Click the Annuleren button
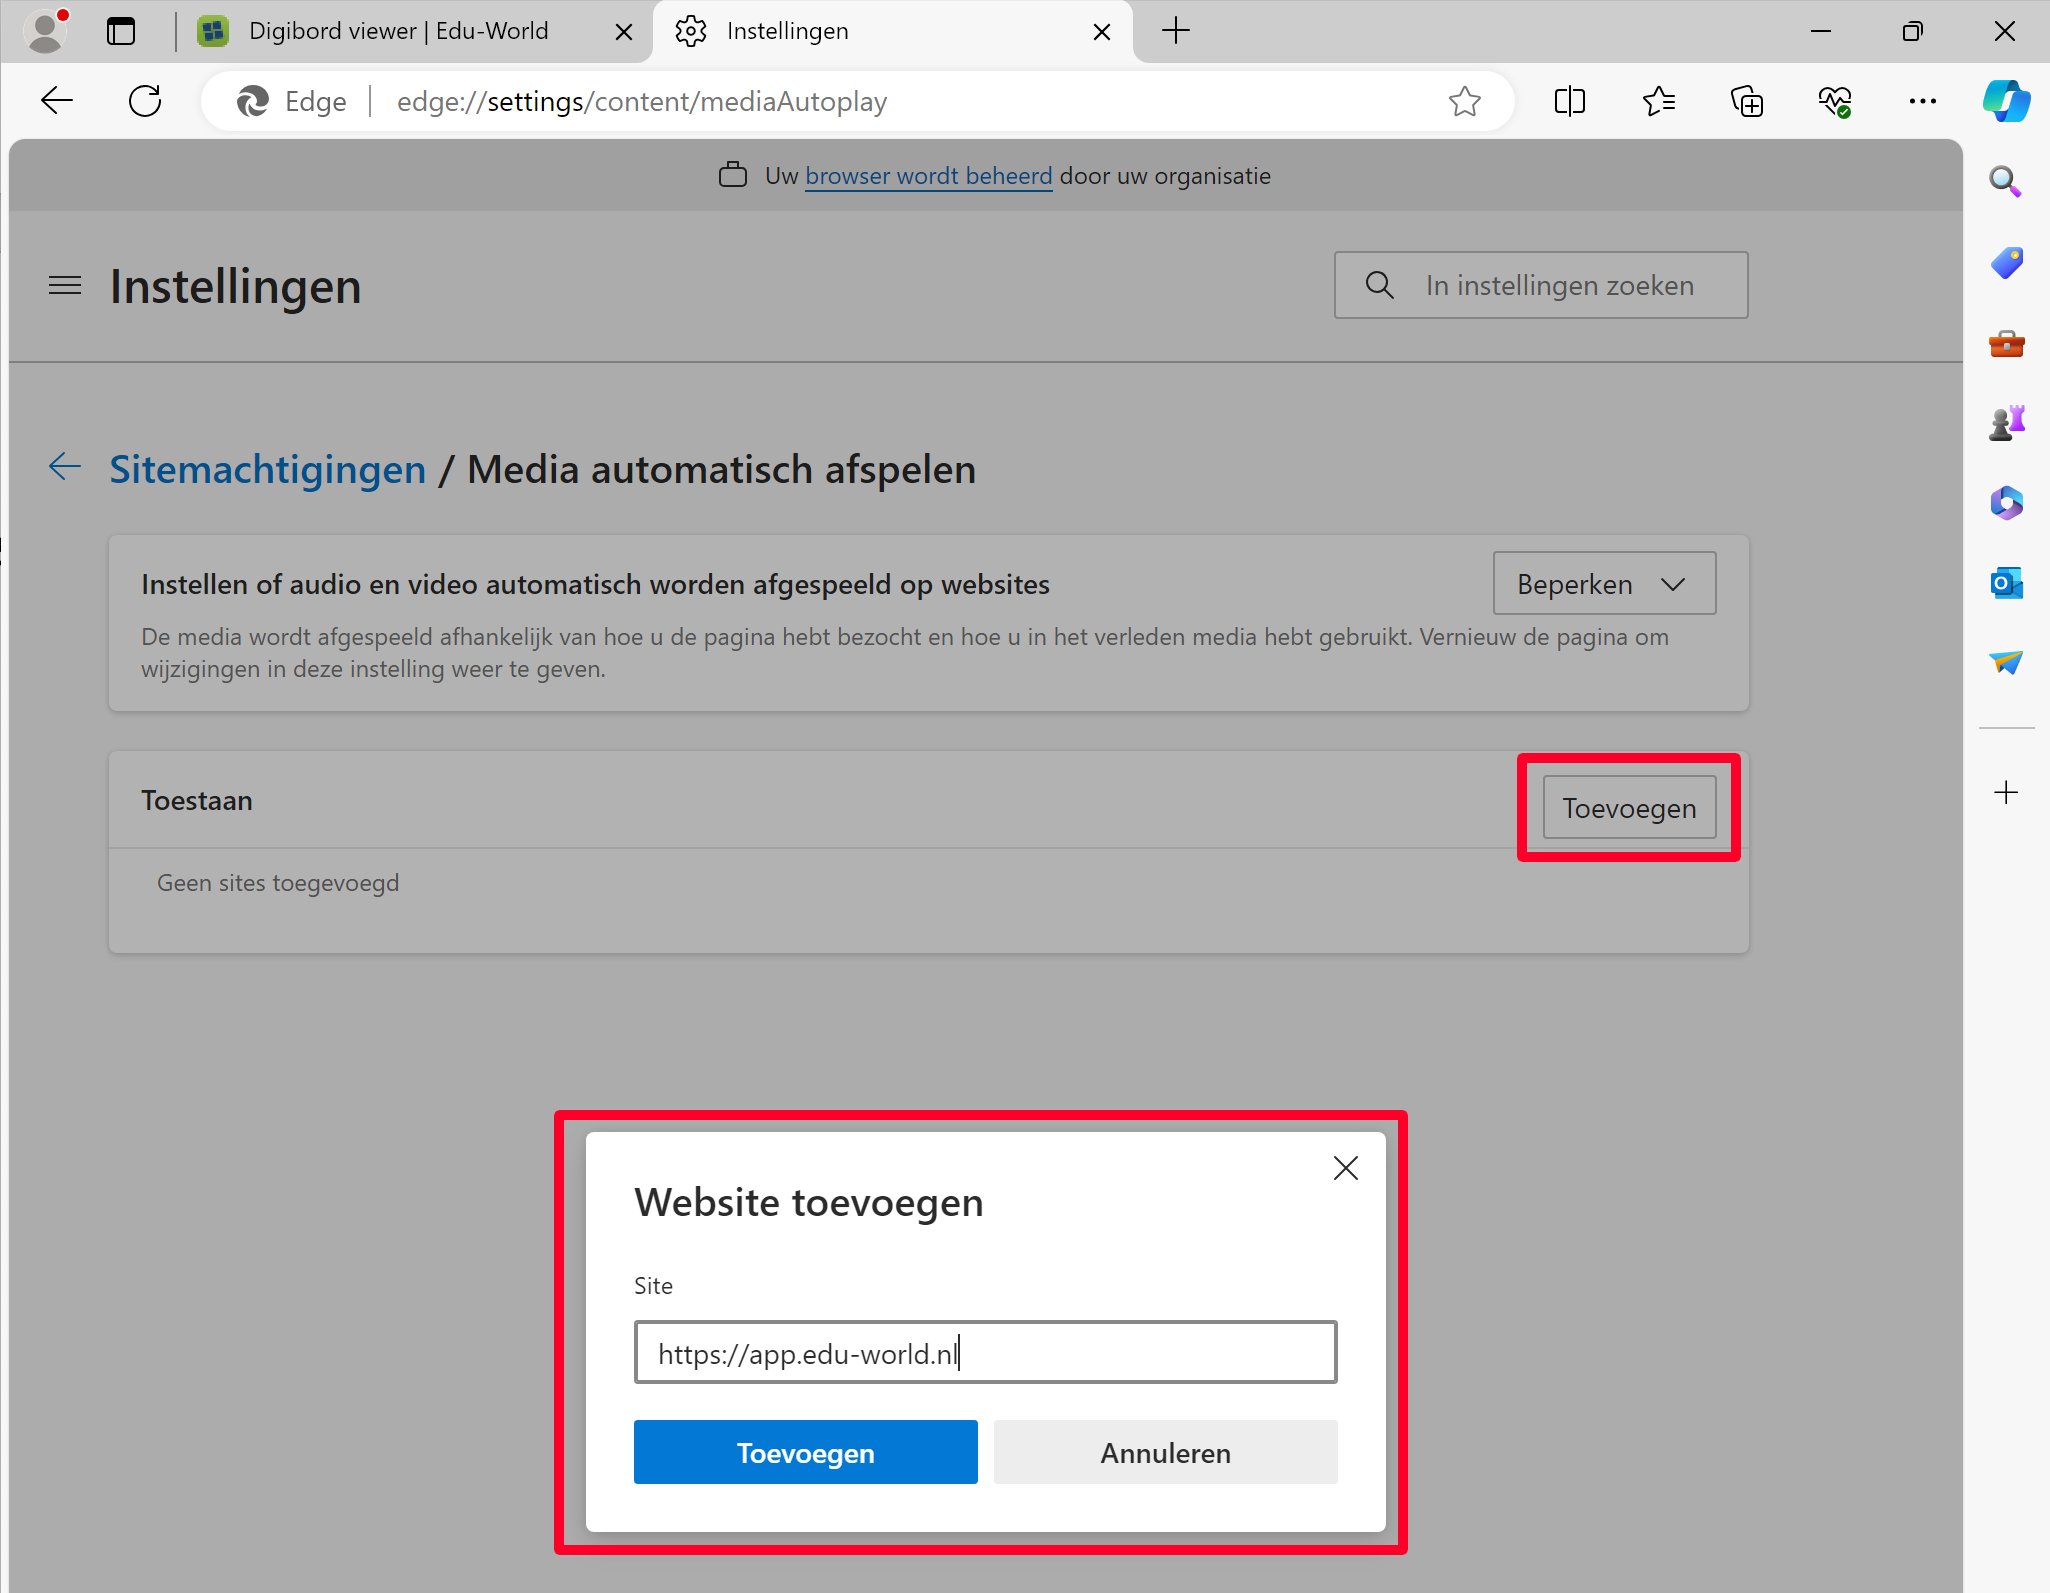This screenshot has width=2050, height=1593. 1165,1452
